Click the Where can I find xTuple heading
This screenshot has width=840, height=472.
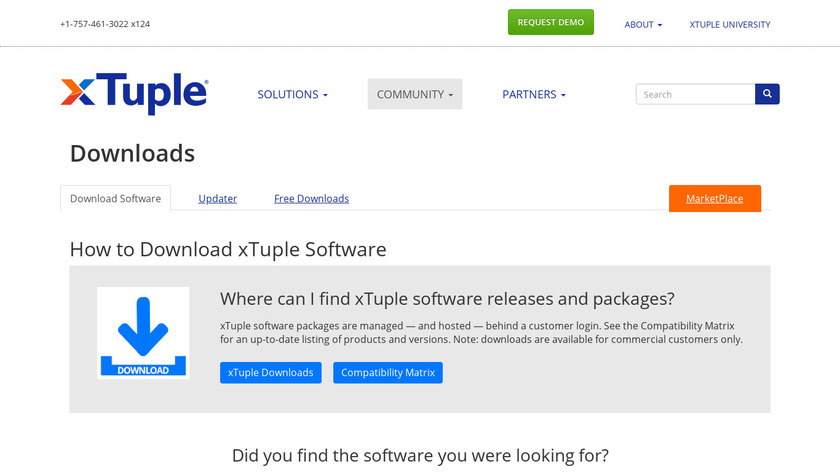pyautogui.click(x=447, y=299)
